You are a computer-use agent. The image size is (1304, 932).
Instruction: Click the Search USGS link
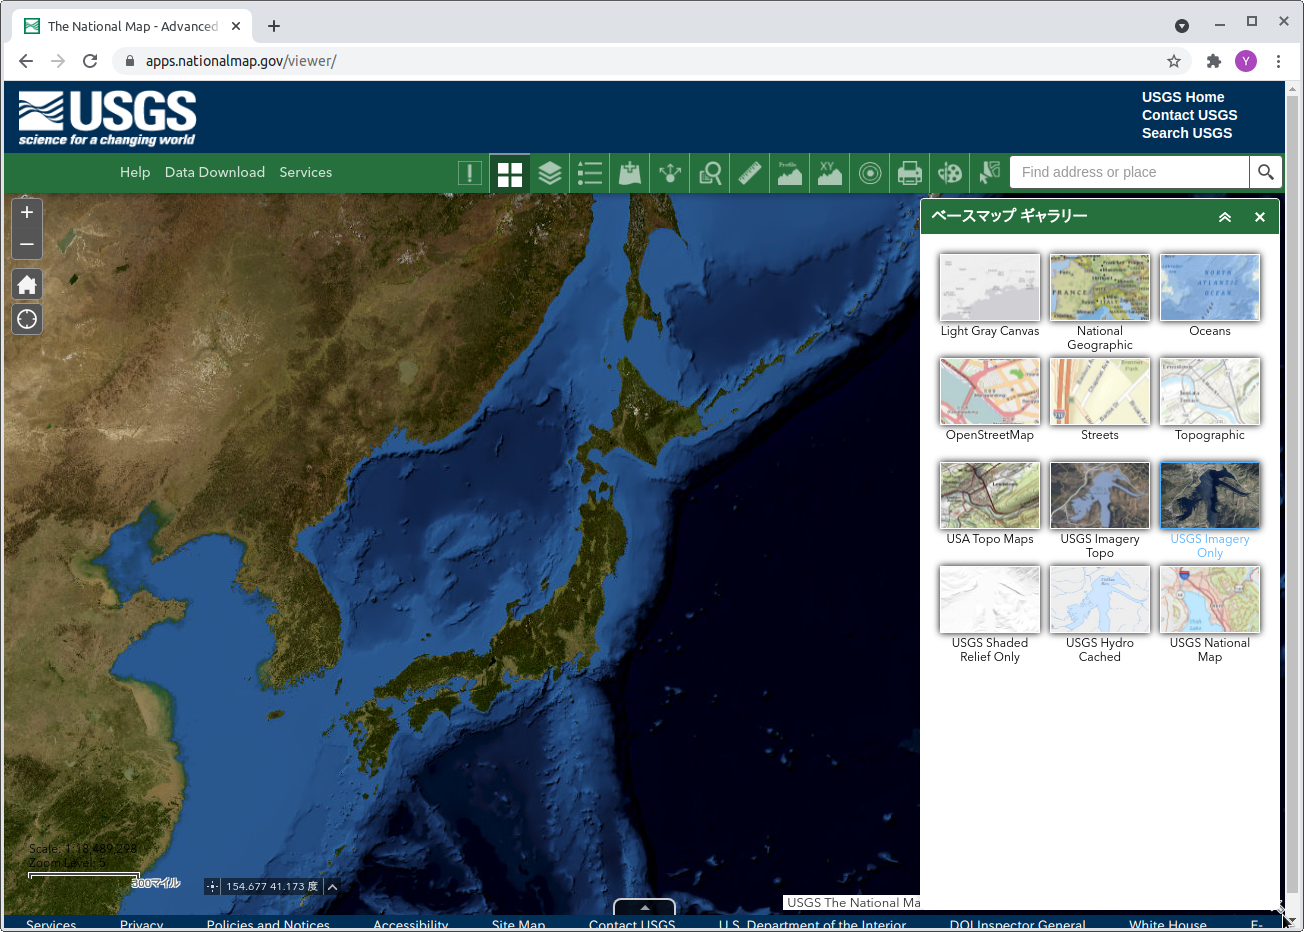click(x=1187, y=133)
